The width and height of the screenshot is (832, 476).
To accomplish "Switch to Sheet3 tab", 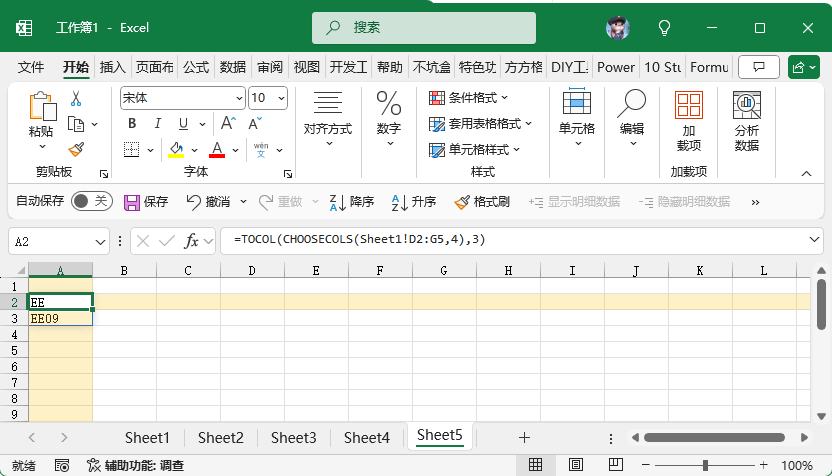I will [x=293, y=438].
